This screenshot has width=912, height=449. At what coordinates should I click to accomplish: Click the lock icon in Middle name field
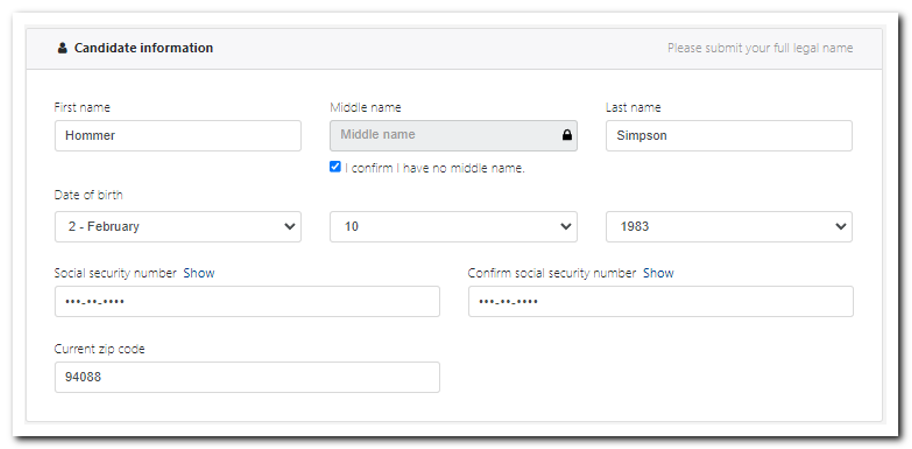coord(567,135)
